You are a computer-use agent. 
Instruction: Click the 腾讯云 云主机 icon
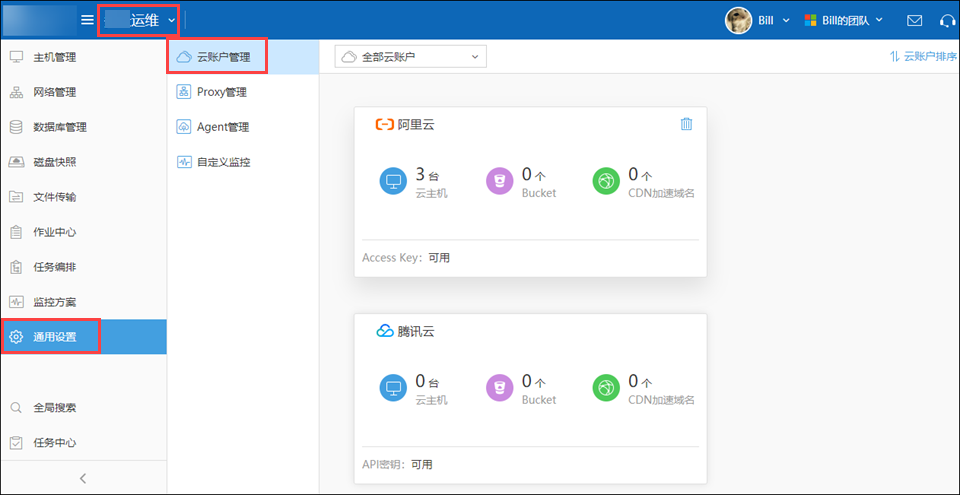click(x=393, y=388)
